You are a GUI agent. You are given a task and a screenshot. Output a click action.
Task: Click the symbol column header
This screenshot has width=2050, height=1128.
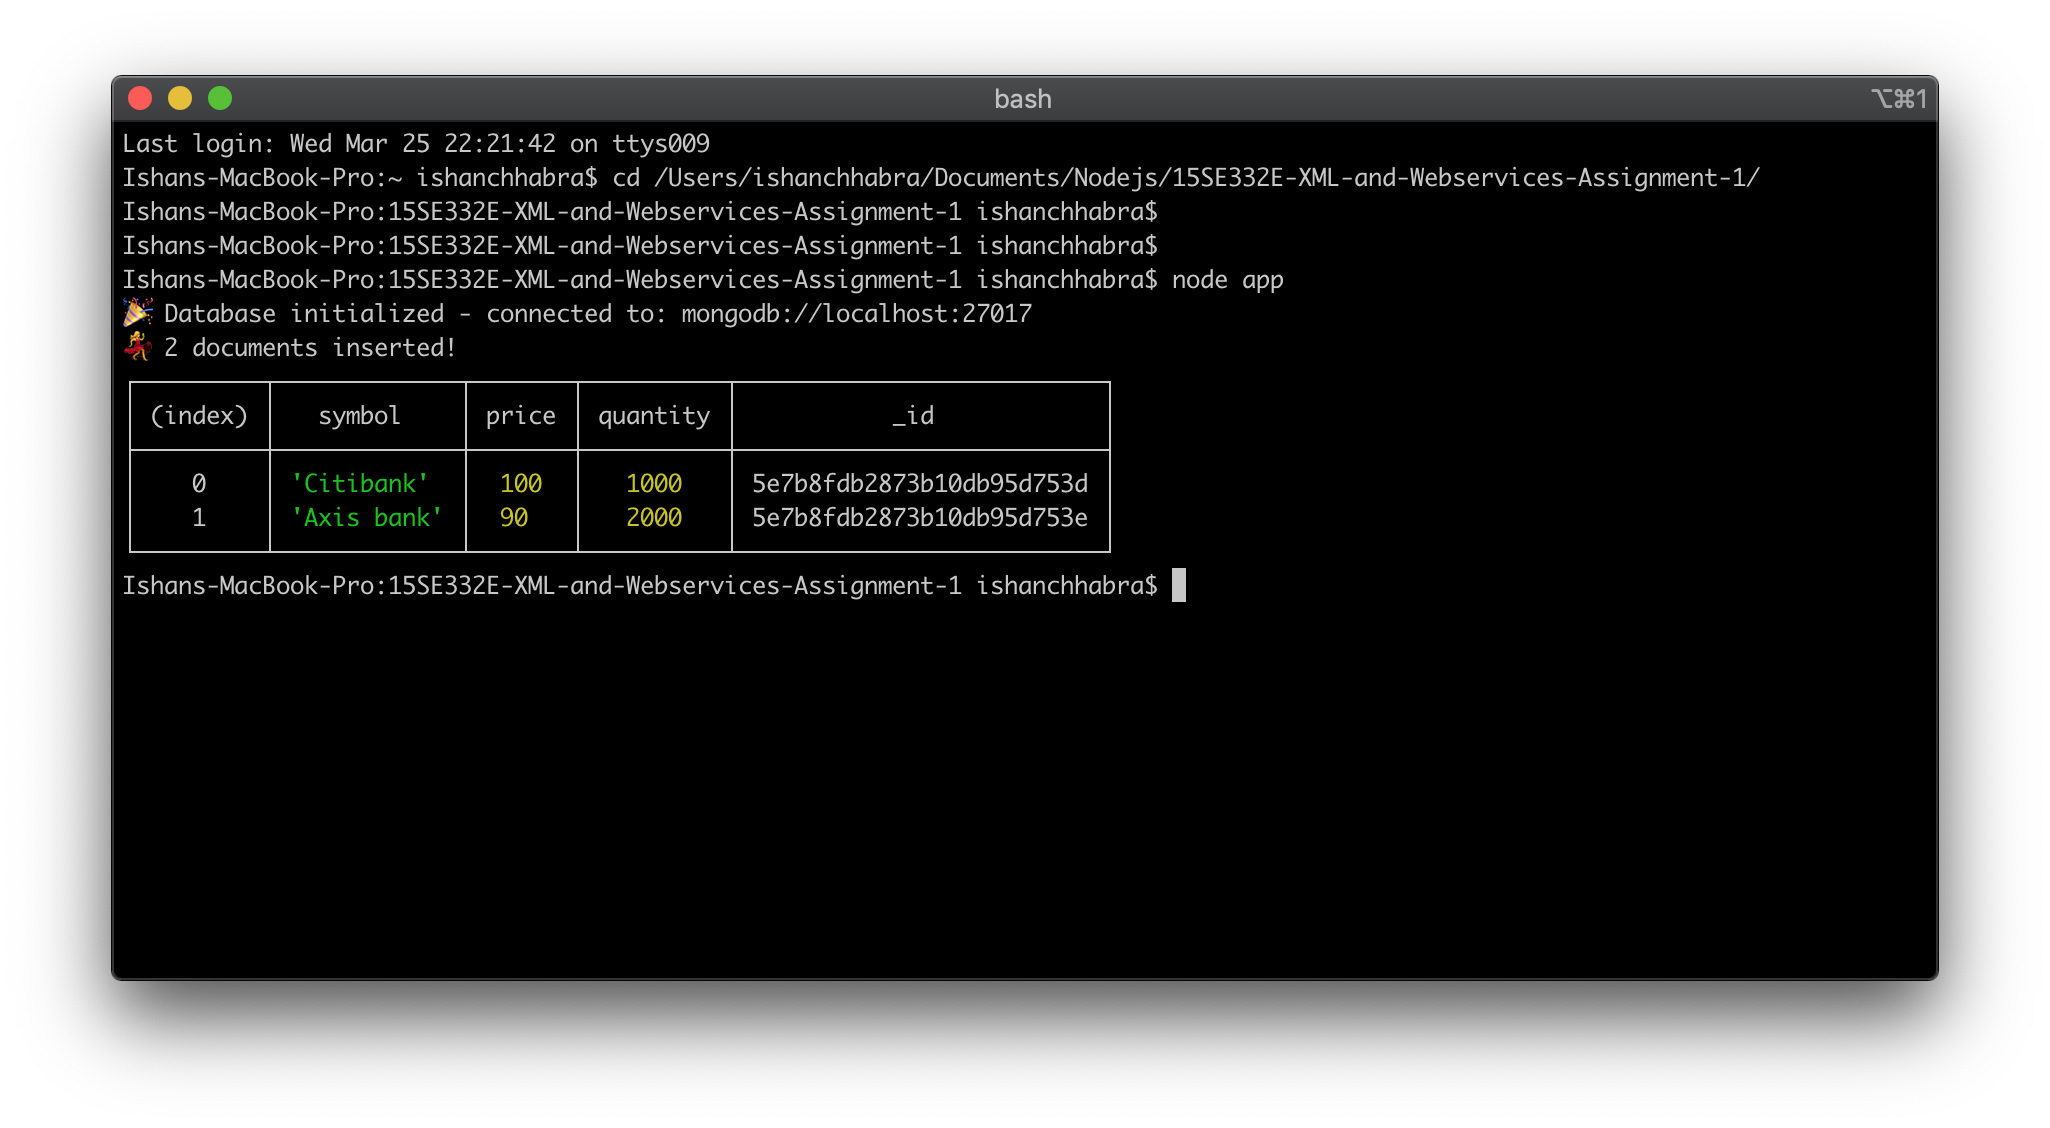click(359, 416)
